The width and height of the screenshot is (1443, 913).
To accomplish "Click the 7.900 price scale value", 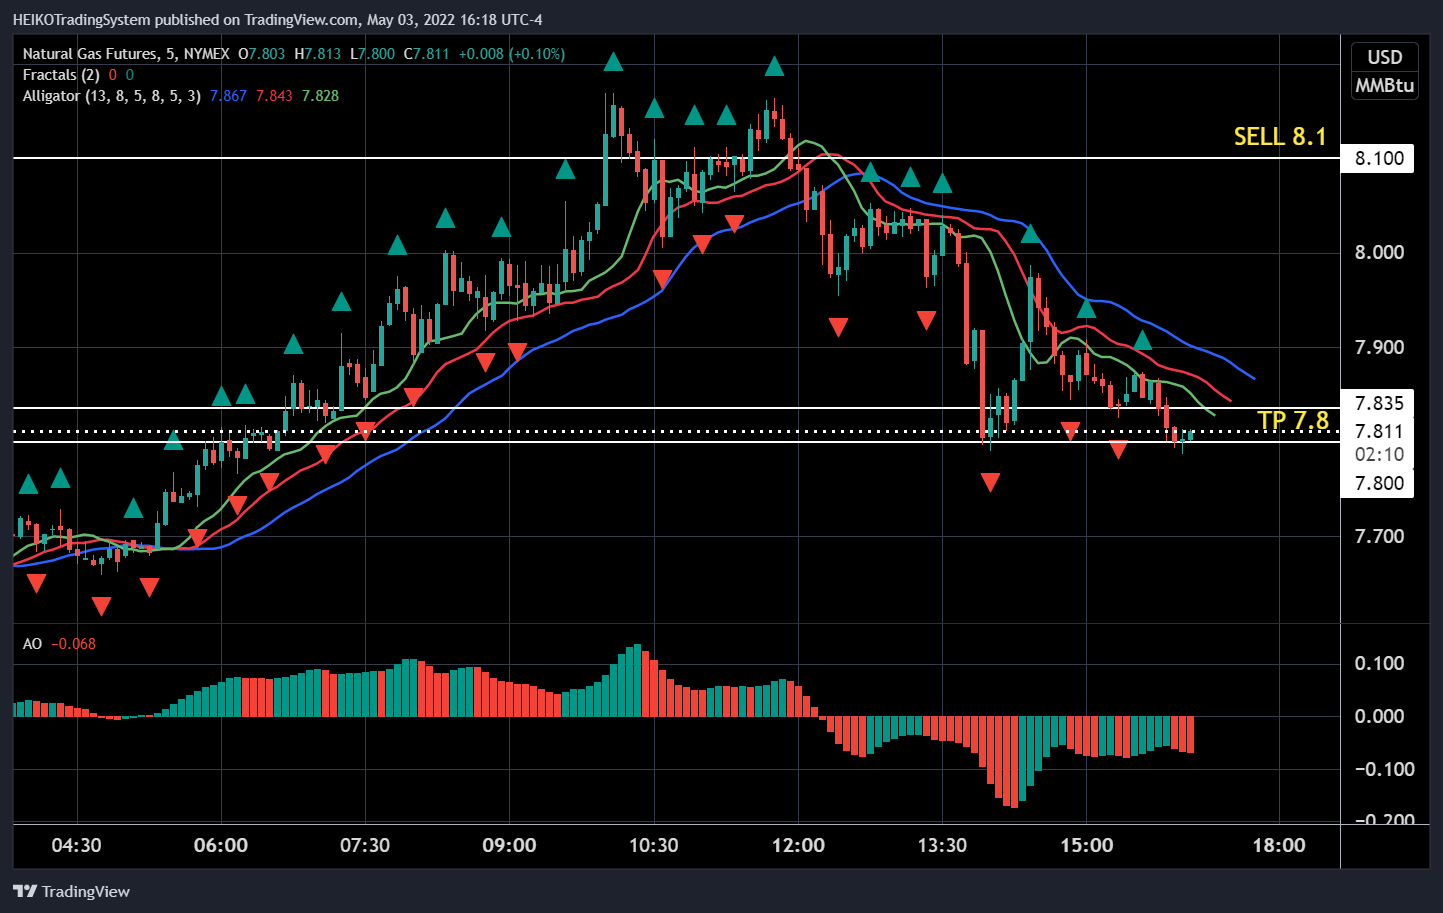I will click(x=1379, y=347).
